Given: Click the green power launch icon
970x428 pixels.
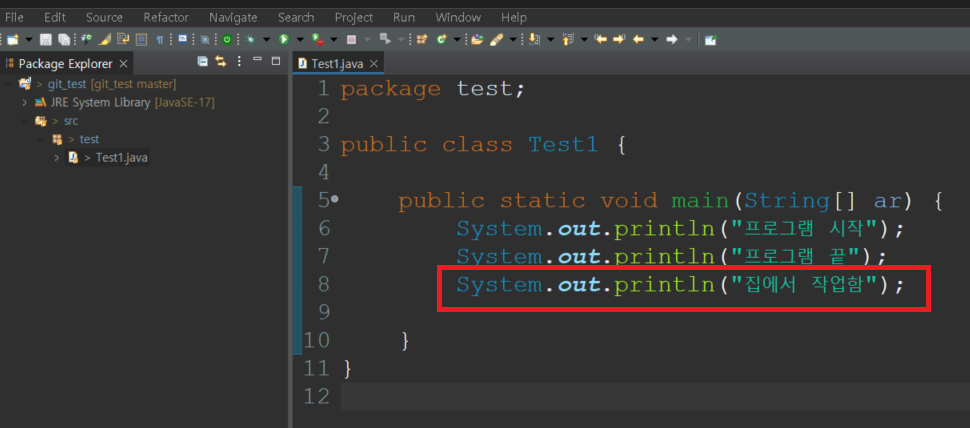Looking at the screenshot, I should point(227,40).
